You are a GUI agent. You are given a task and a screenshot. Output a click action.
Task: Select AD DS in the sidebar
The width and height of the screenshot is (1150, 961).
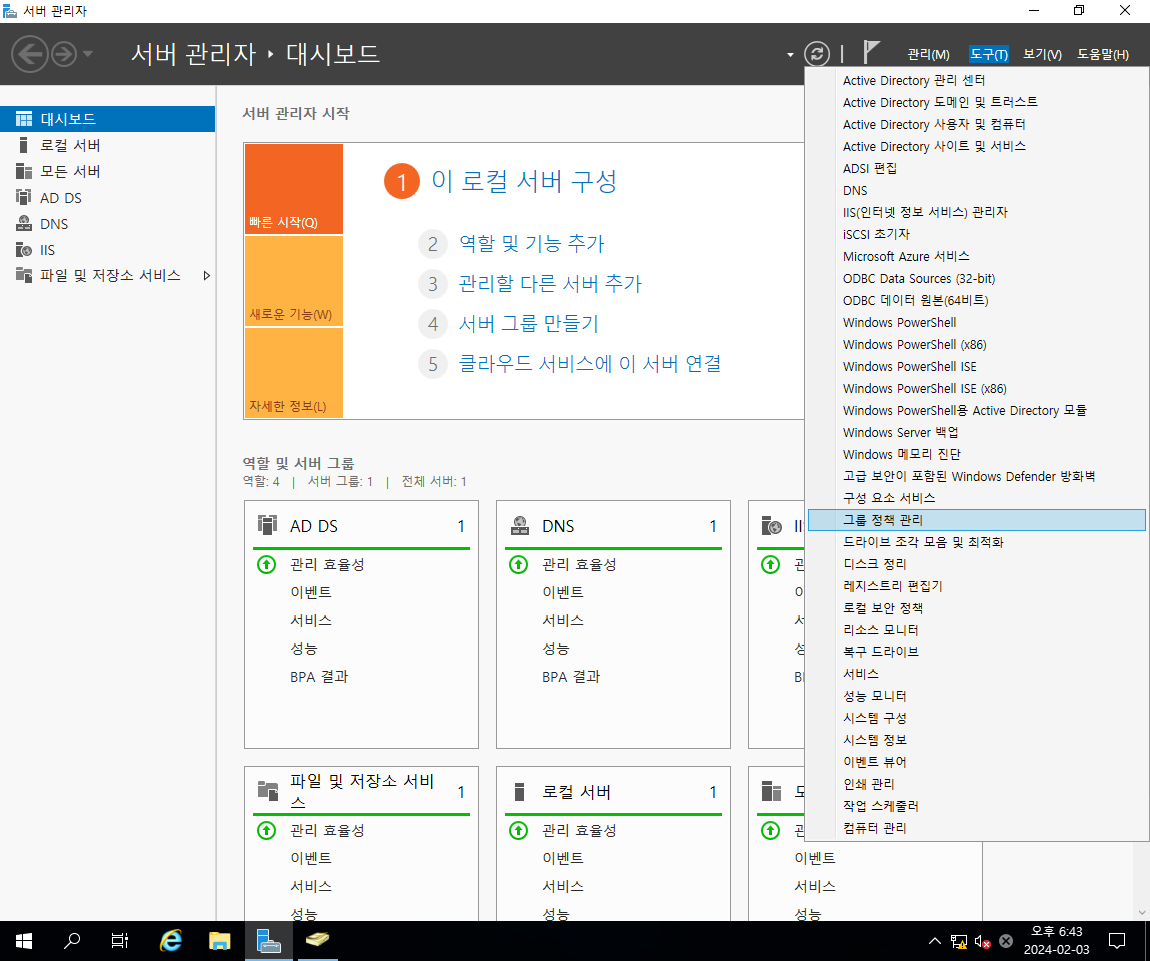click(x=107, y=197)
